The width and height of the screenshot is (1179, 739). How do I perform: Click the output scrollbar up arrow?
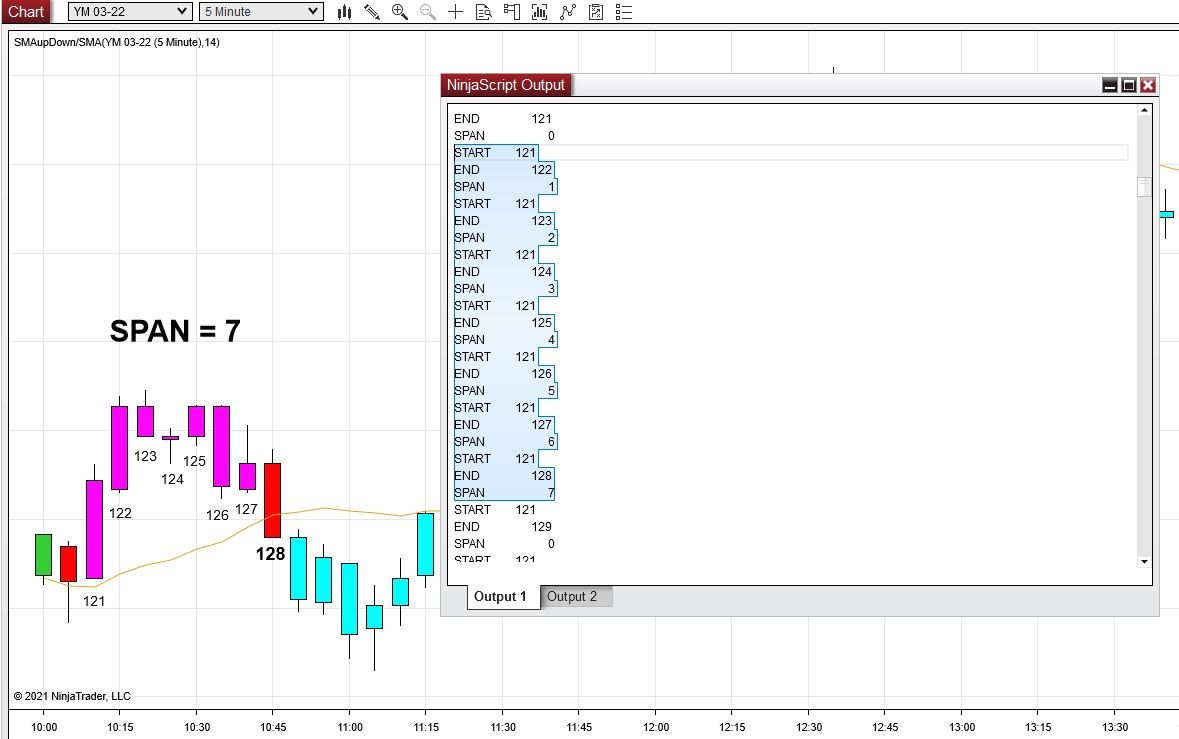coord(1144,111)
